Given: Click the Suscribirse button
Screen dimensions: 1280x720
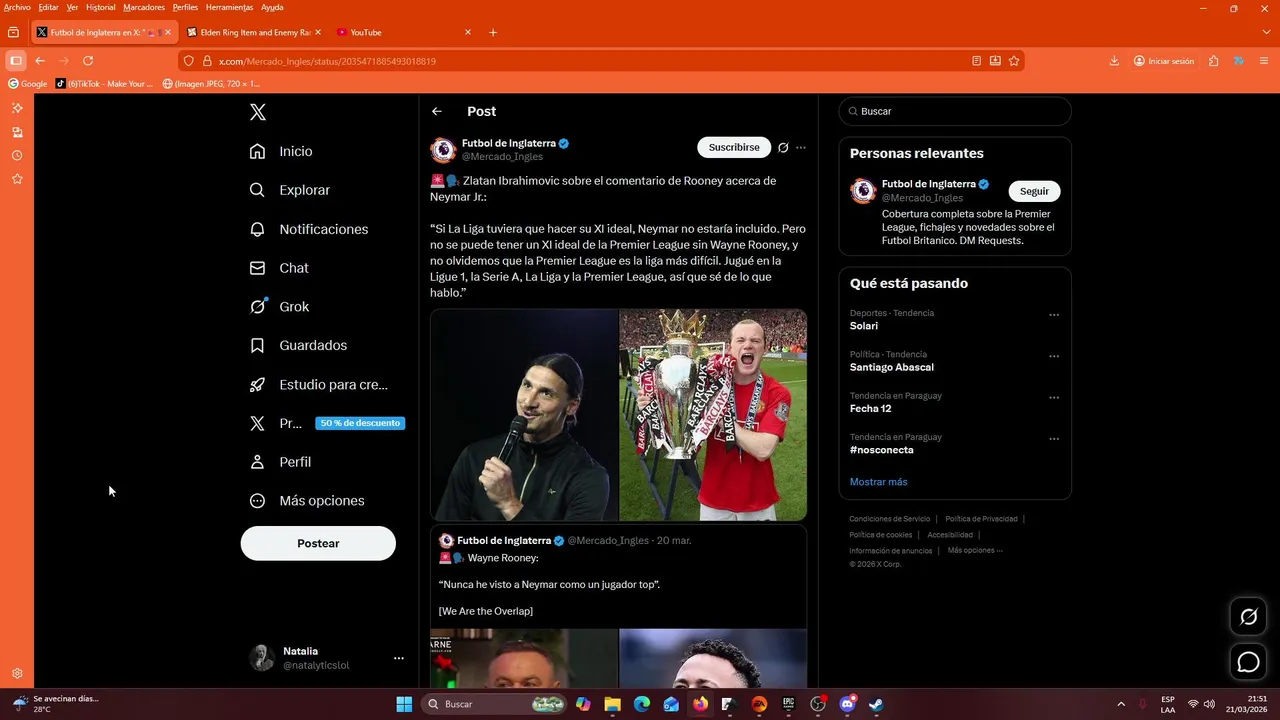Looking at the screenshot, I should pos(734,147).
